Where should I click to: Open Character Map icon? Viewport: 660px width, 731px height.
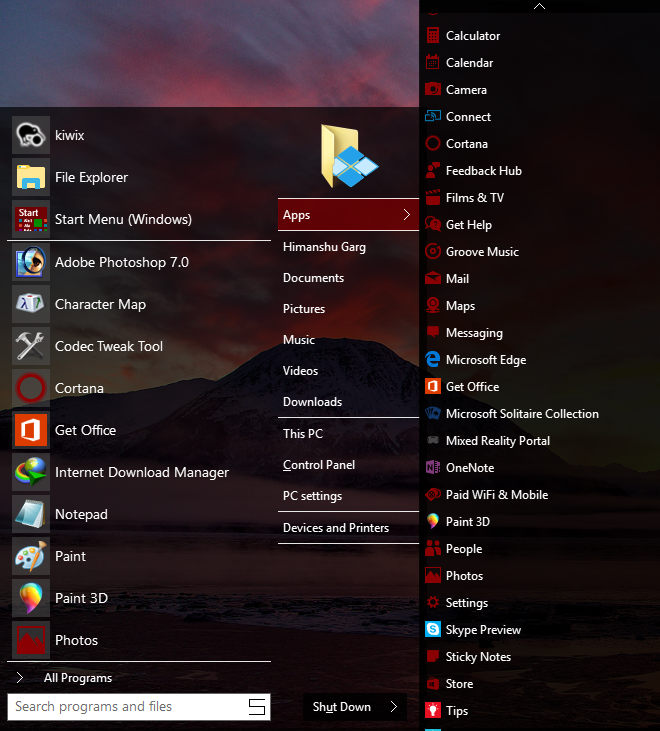tap(31, 304)
